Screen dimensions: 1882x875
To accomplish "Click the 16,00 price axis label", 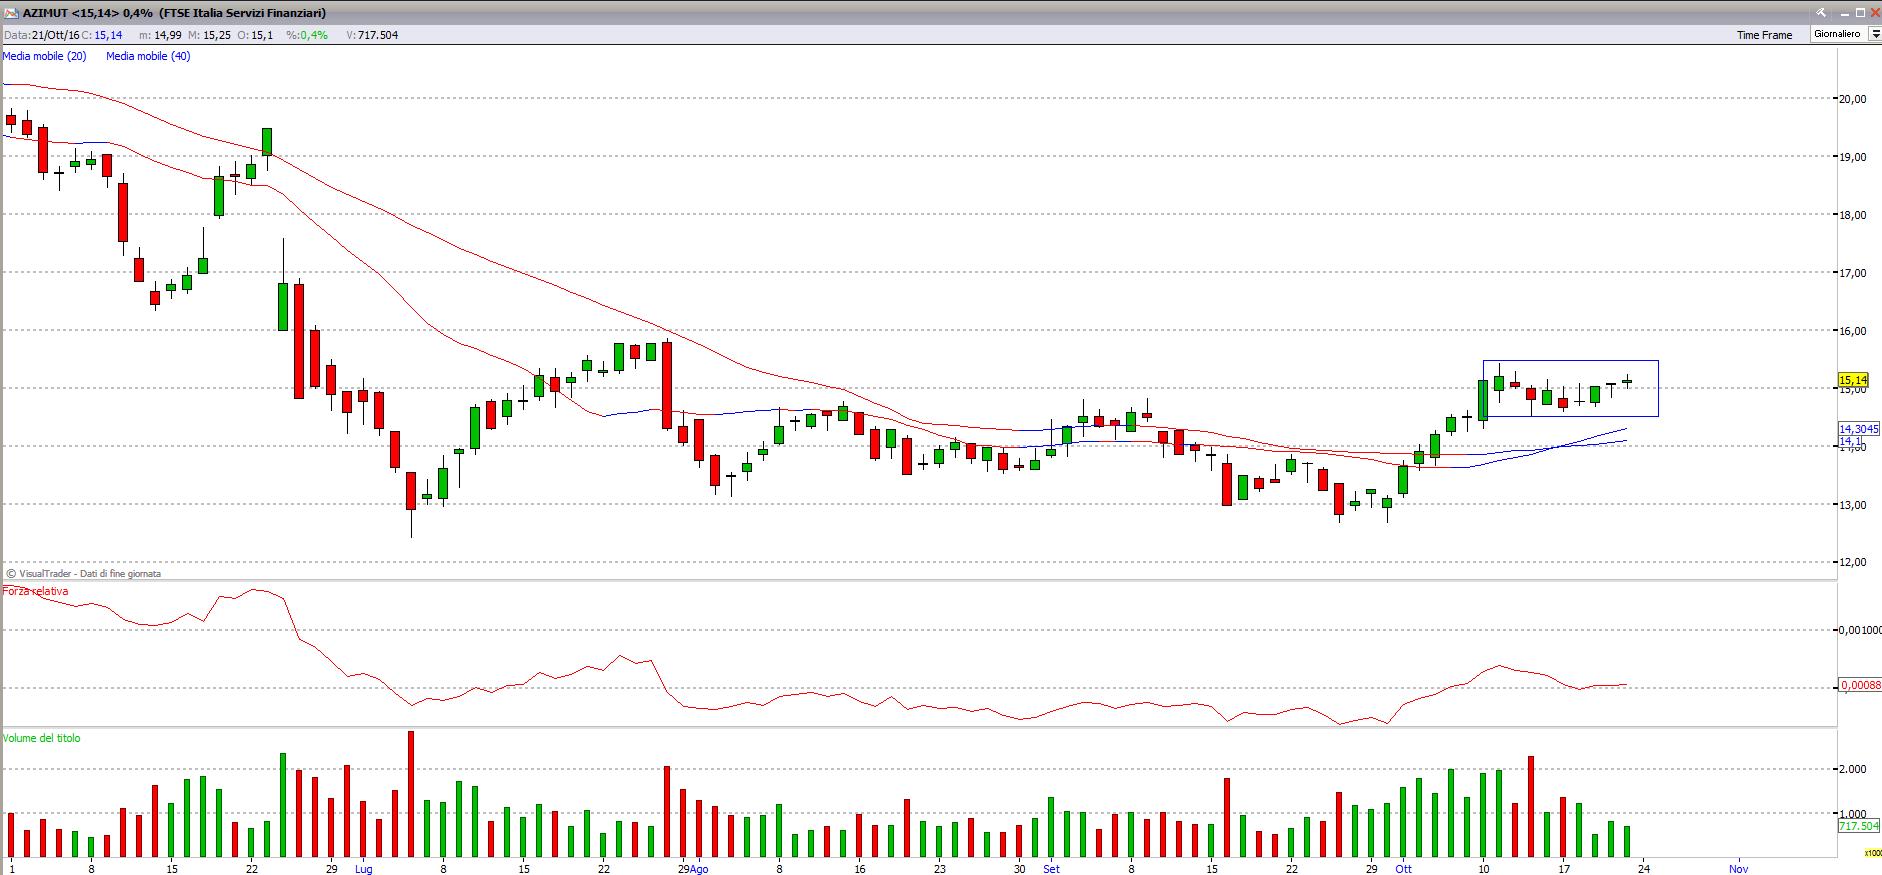I will [1853, 330].
